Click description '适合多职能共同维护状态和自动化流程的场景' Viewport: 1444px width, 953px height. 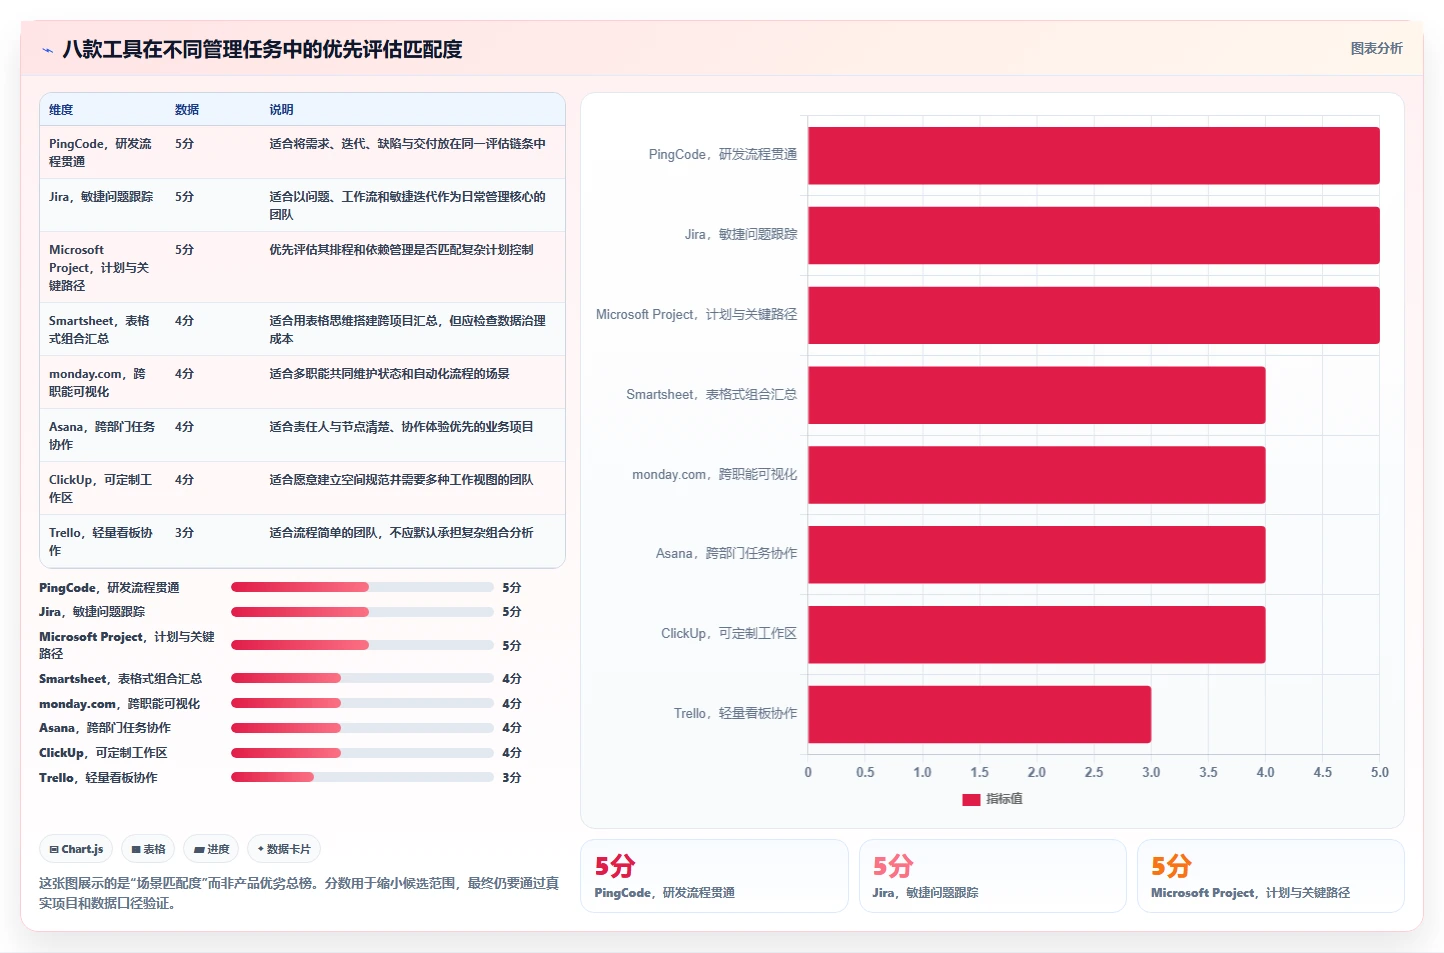(x=389, y=374)
